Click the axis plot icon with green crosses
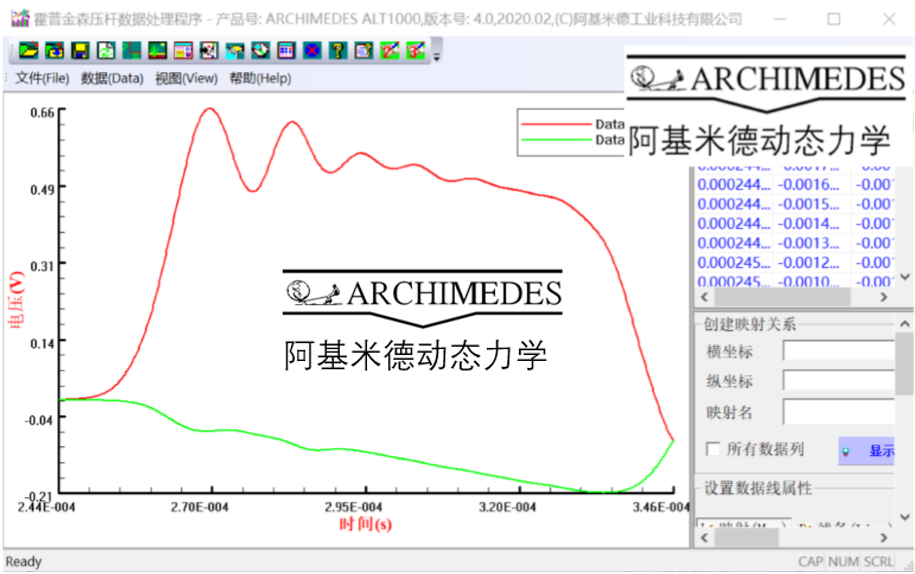 pyautogui.click(x=131, y=51)
